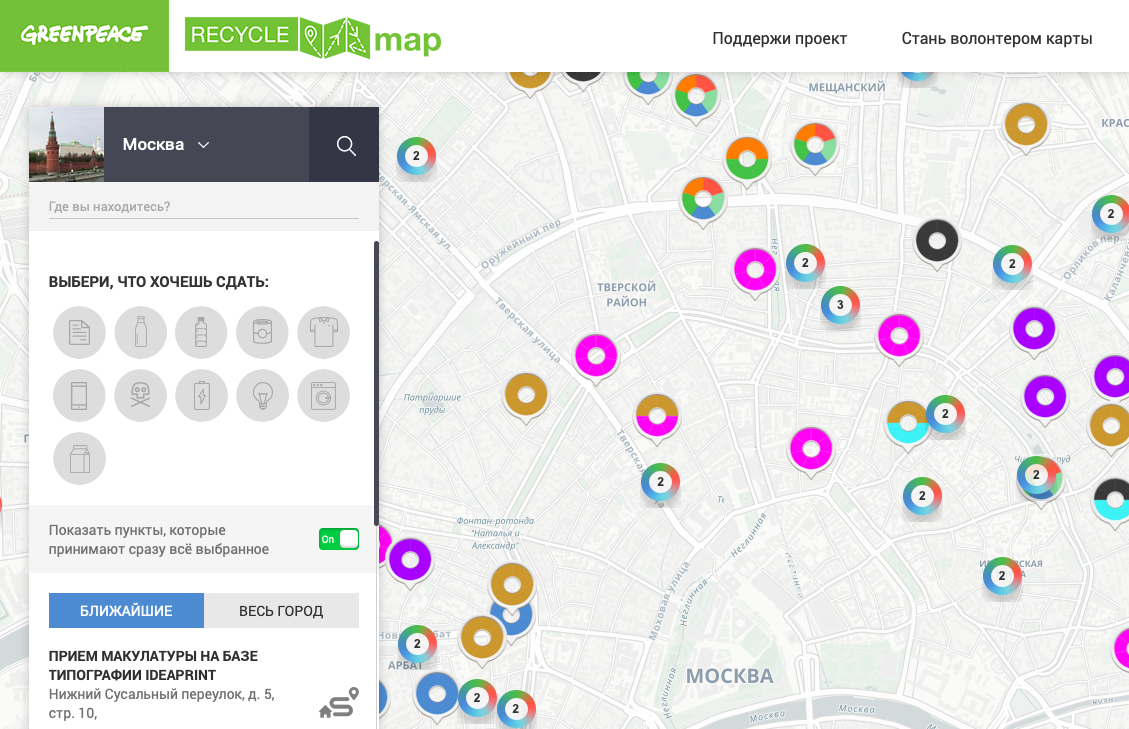Click the 'Где вы находитесь?' location field

click(203, 207)
